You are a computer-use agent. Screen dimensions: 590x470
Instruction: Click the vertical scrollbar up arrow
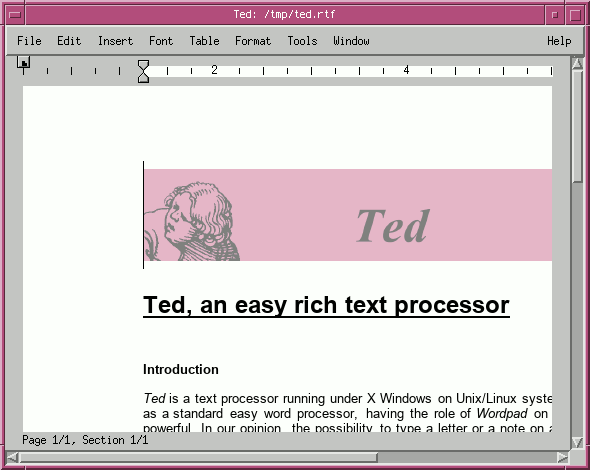[577, 63]
